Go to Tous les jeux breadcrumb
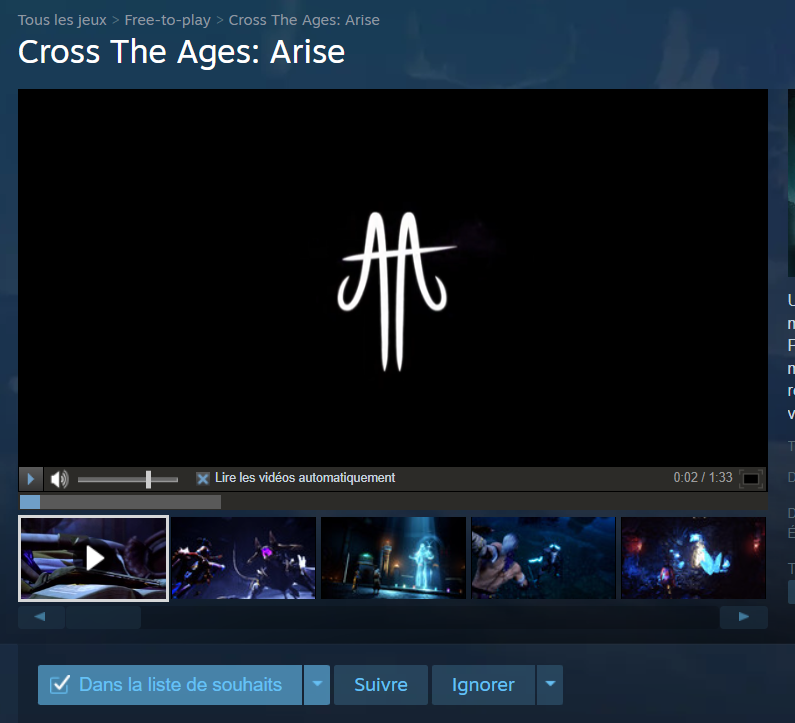The image size is (795, 723). point(62,20)
